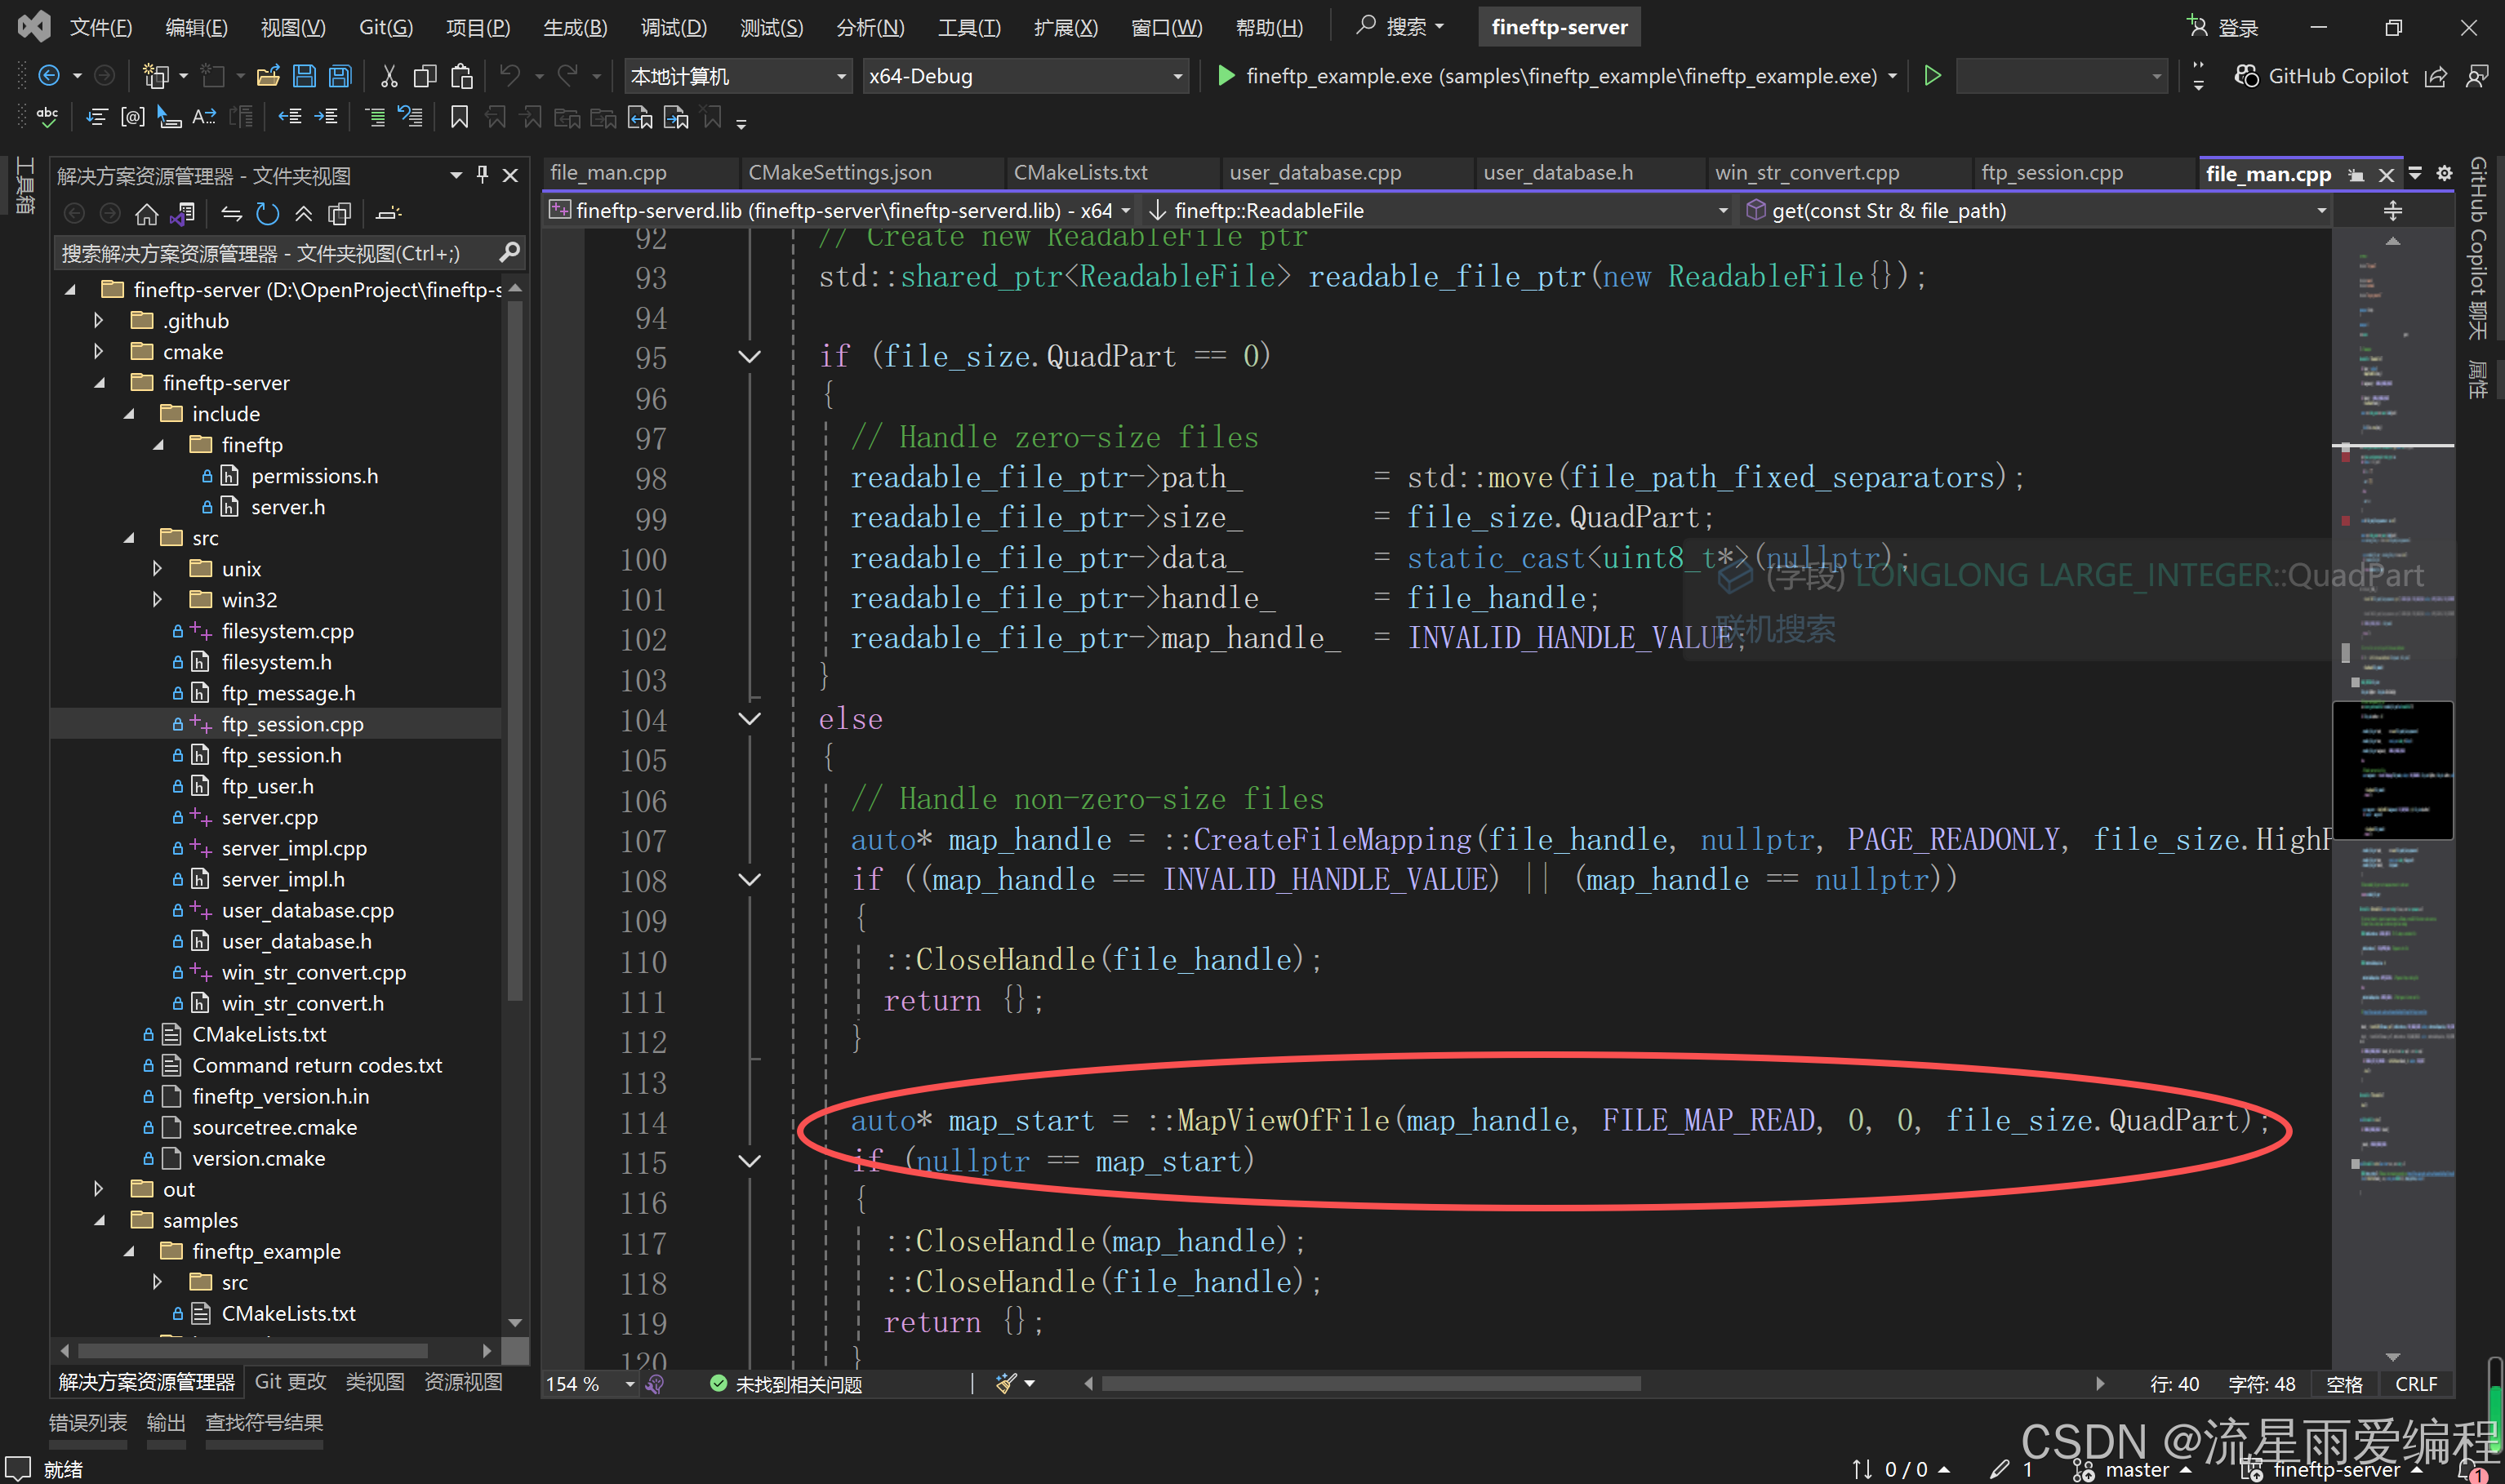The width and height of the screenshot is (2505, 1484).
Task: Start fineftp_example.exe with the green play icon
Action: pyautogui.click(x=1225, y=76)
